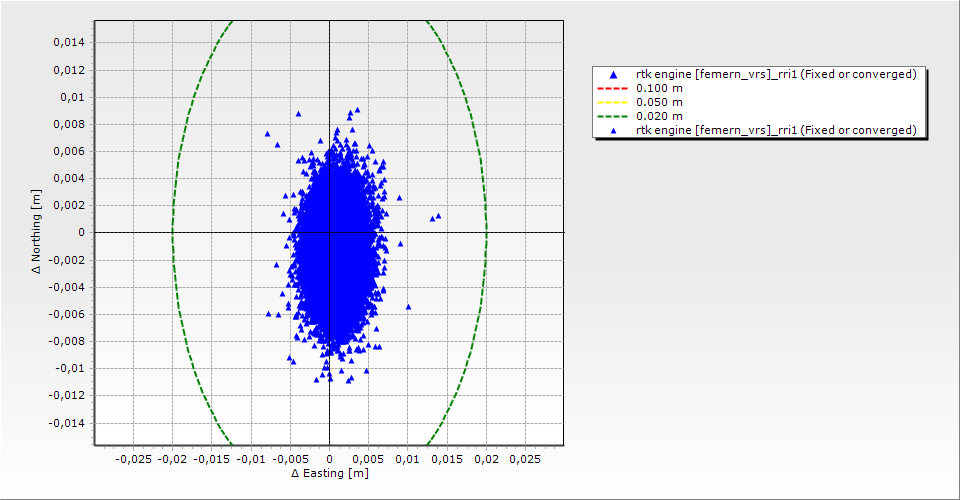
Task: Click the green dashed ellipse's leftmost point
Action: tap(172, 232)
